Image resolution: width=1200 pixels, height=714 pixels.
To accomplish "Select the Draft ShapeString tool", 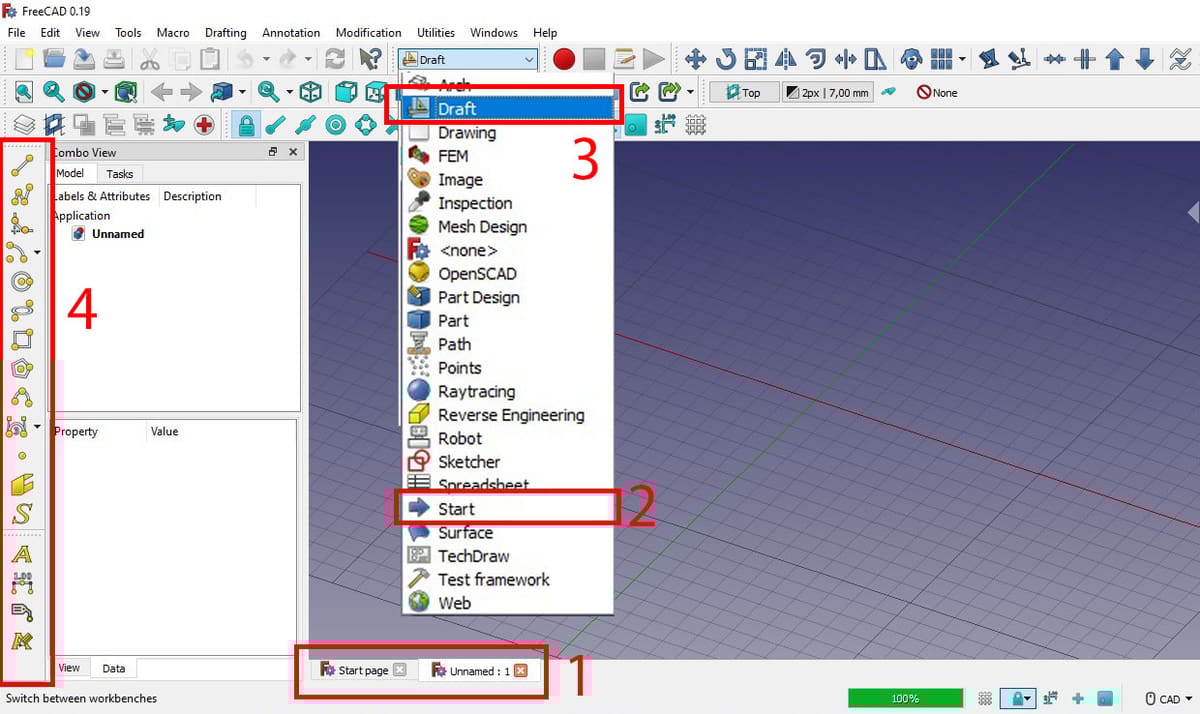I will (x=23, y=514).
